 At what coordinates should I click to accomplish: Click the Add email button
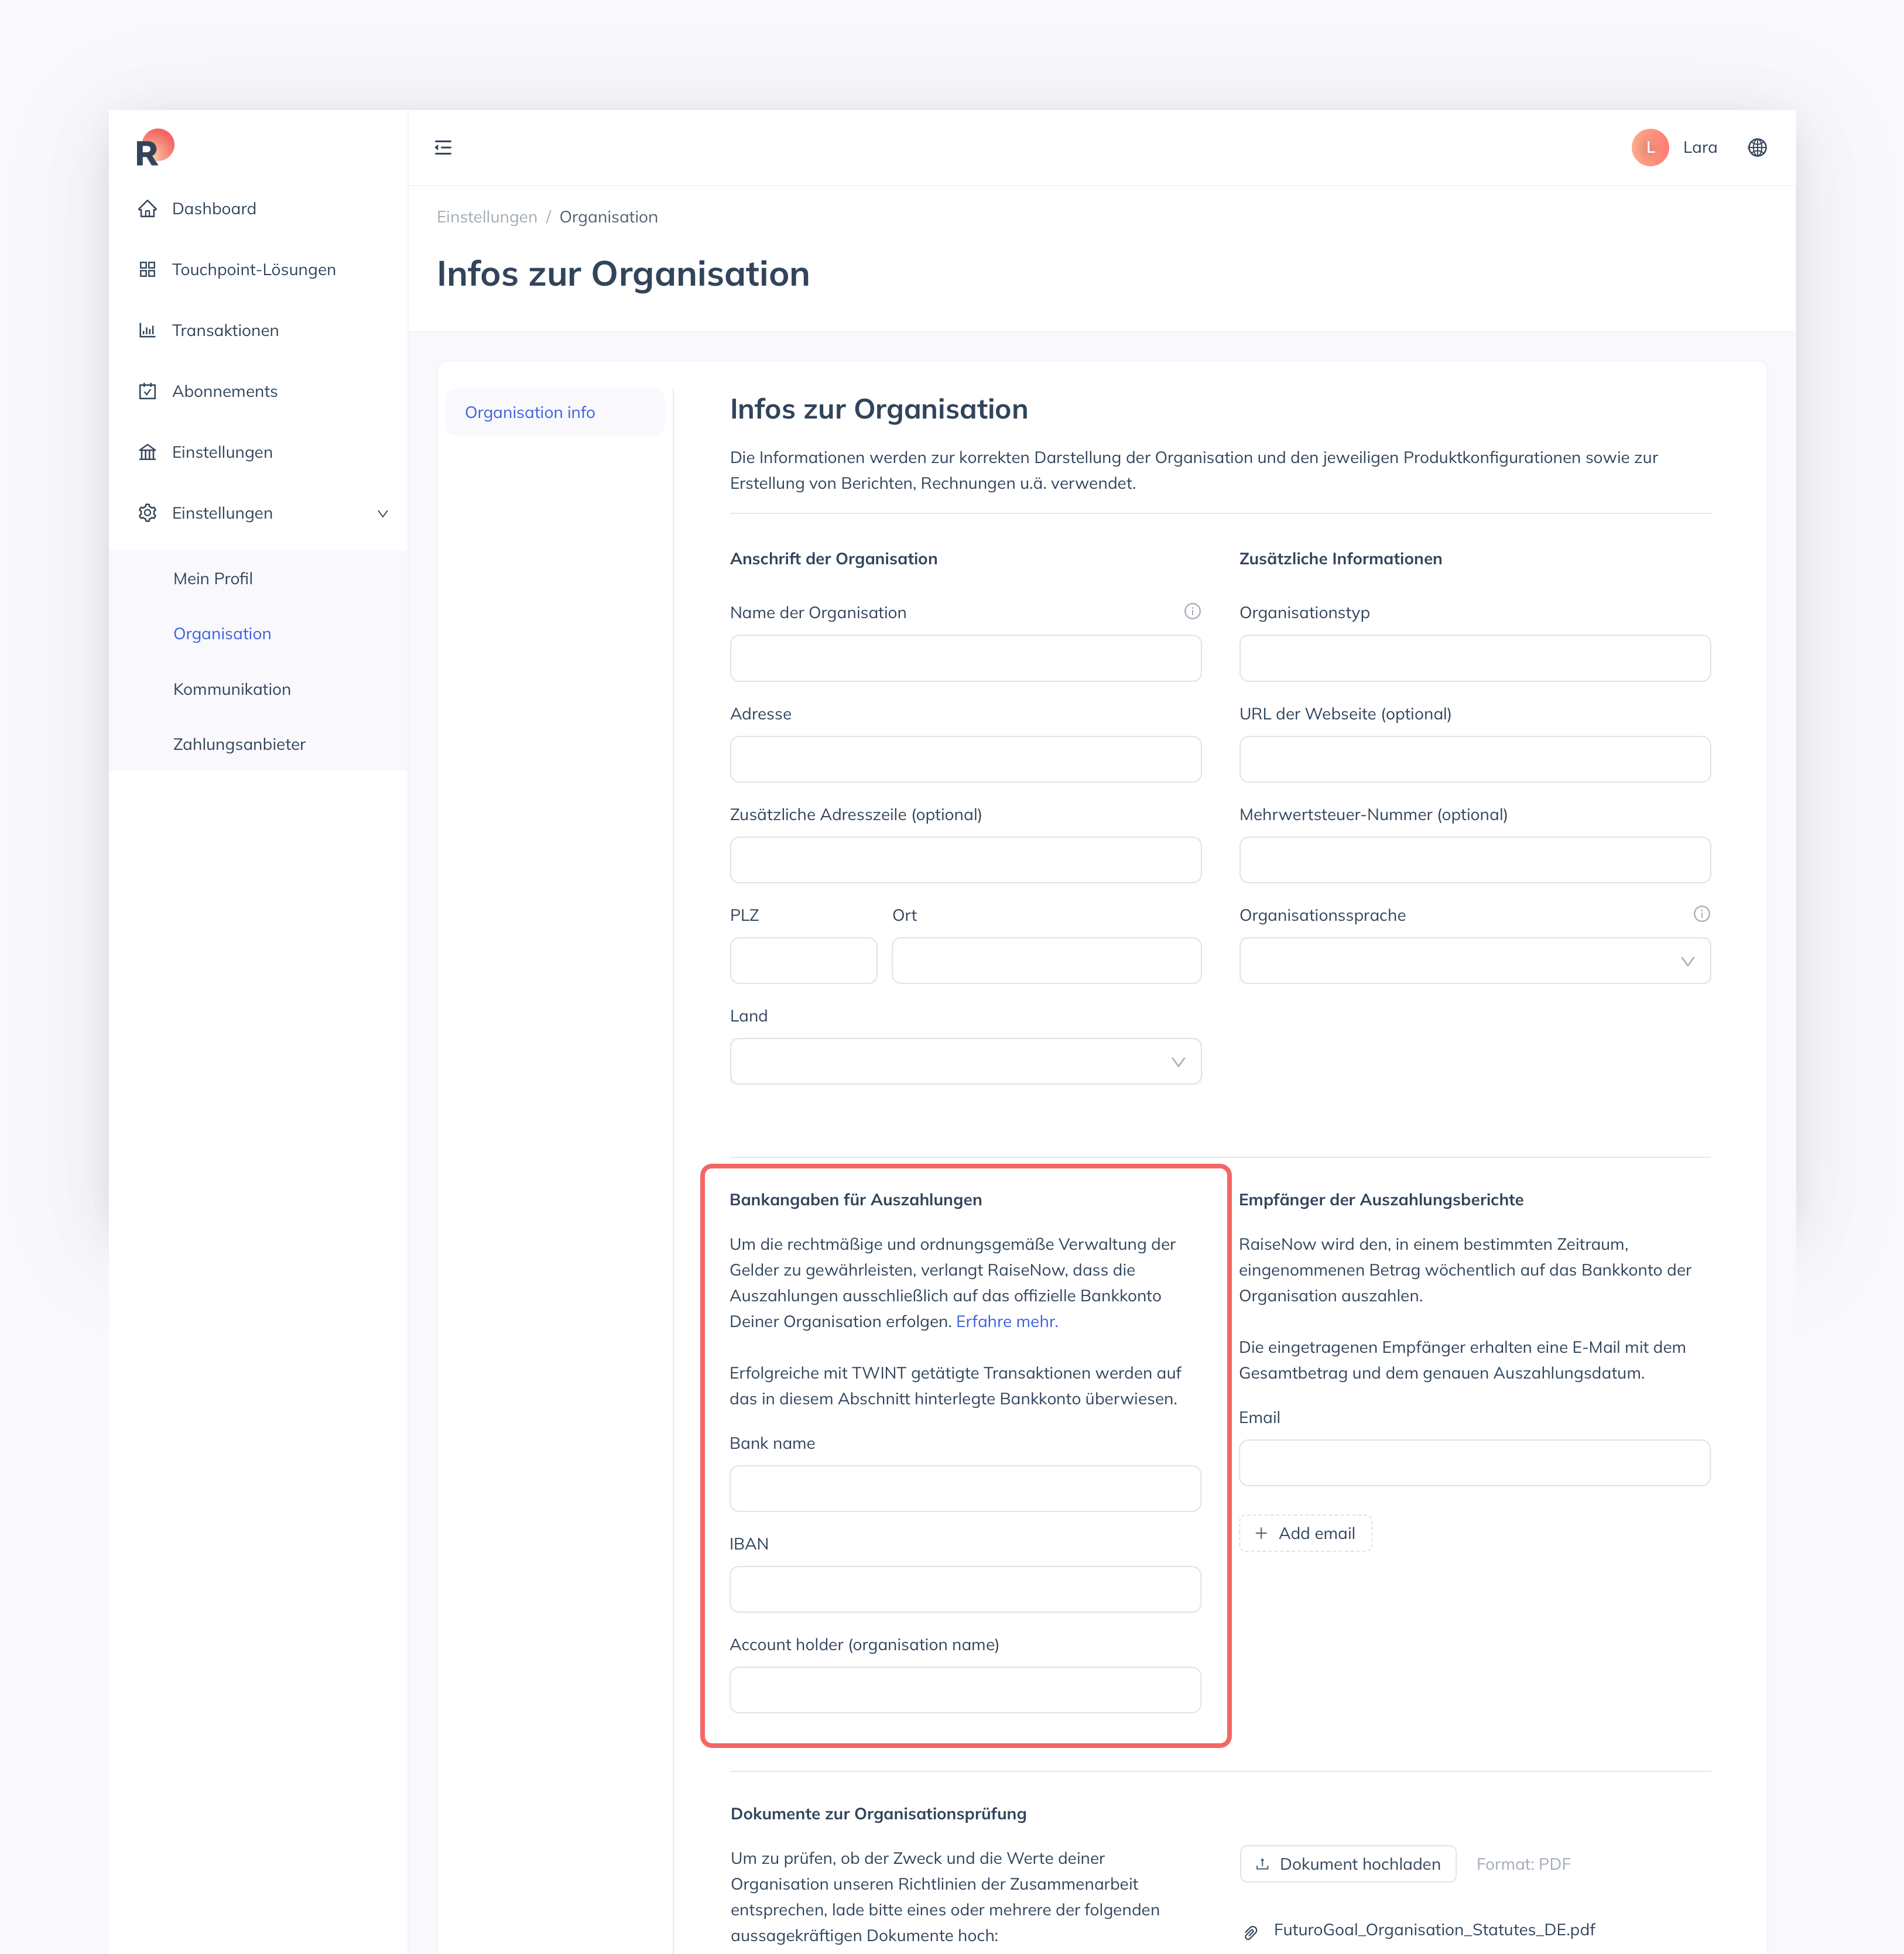coord(1305,1533)
